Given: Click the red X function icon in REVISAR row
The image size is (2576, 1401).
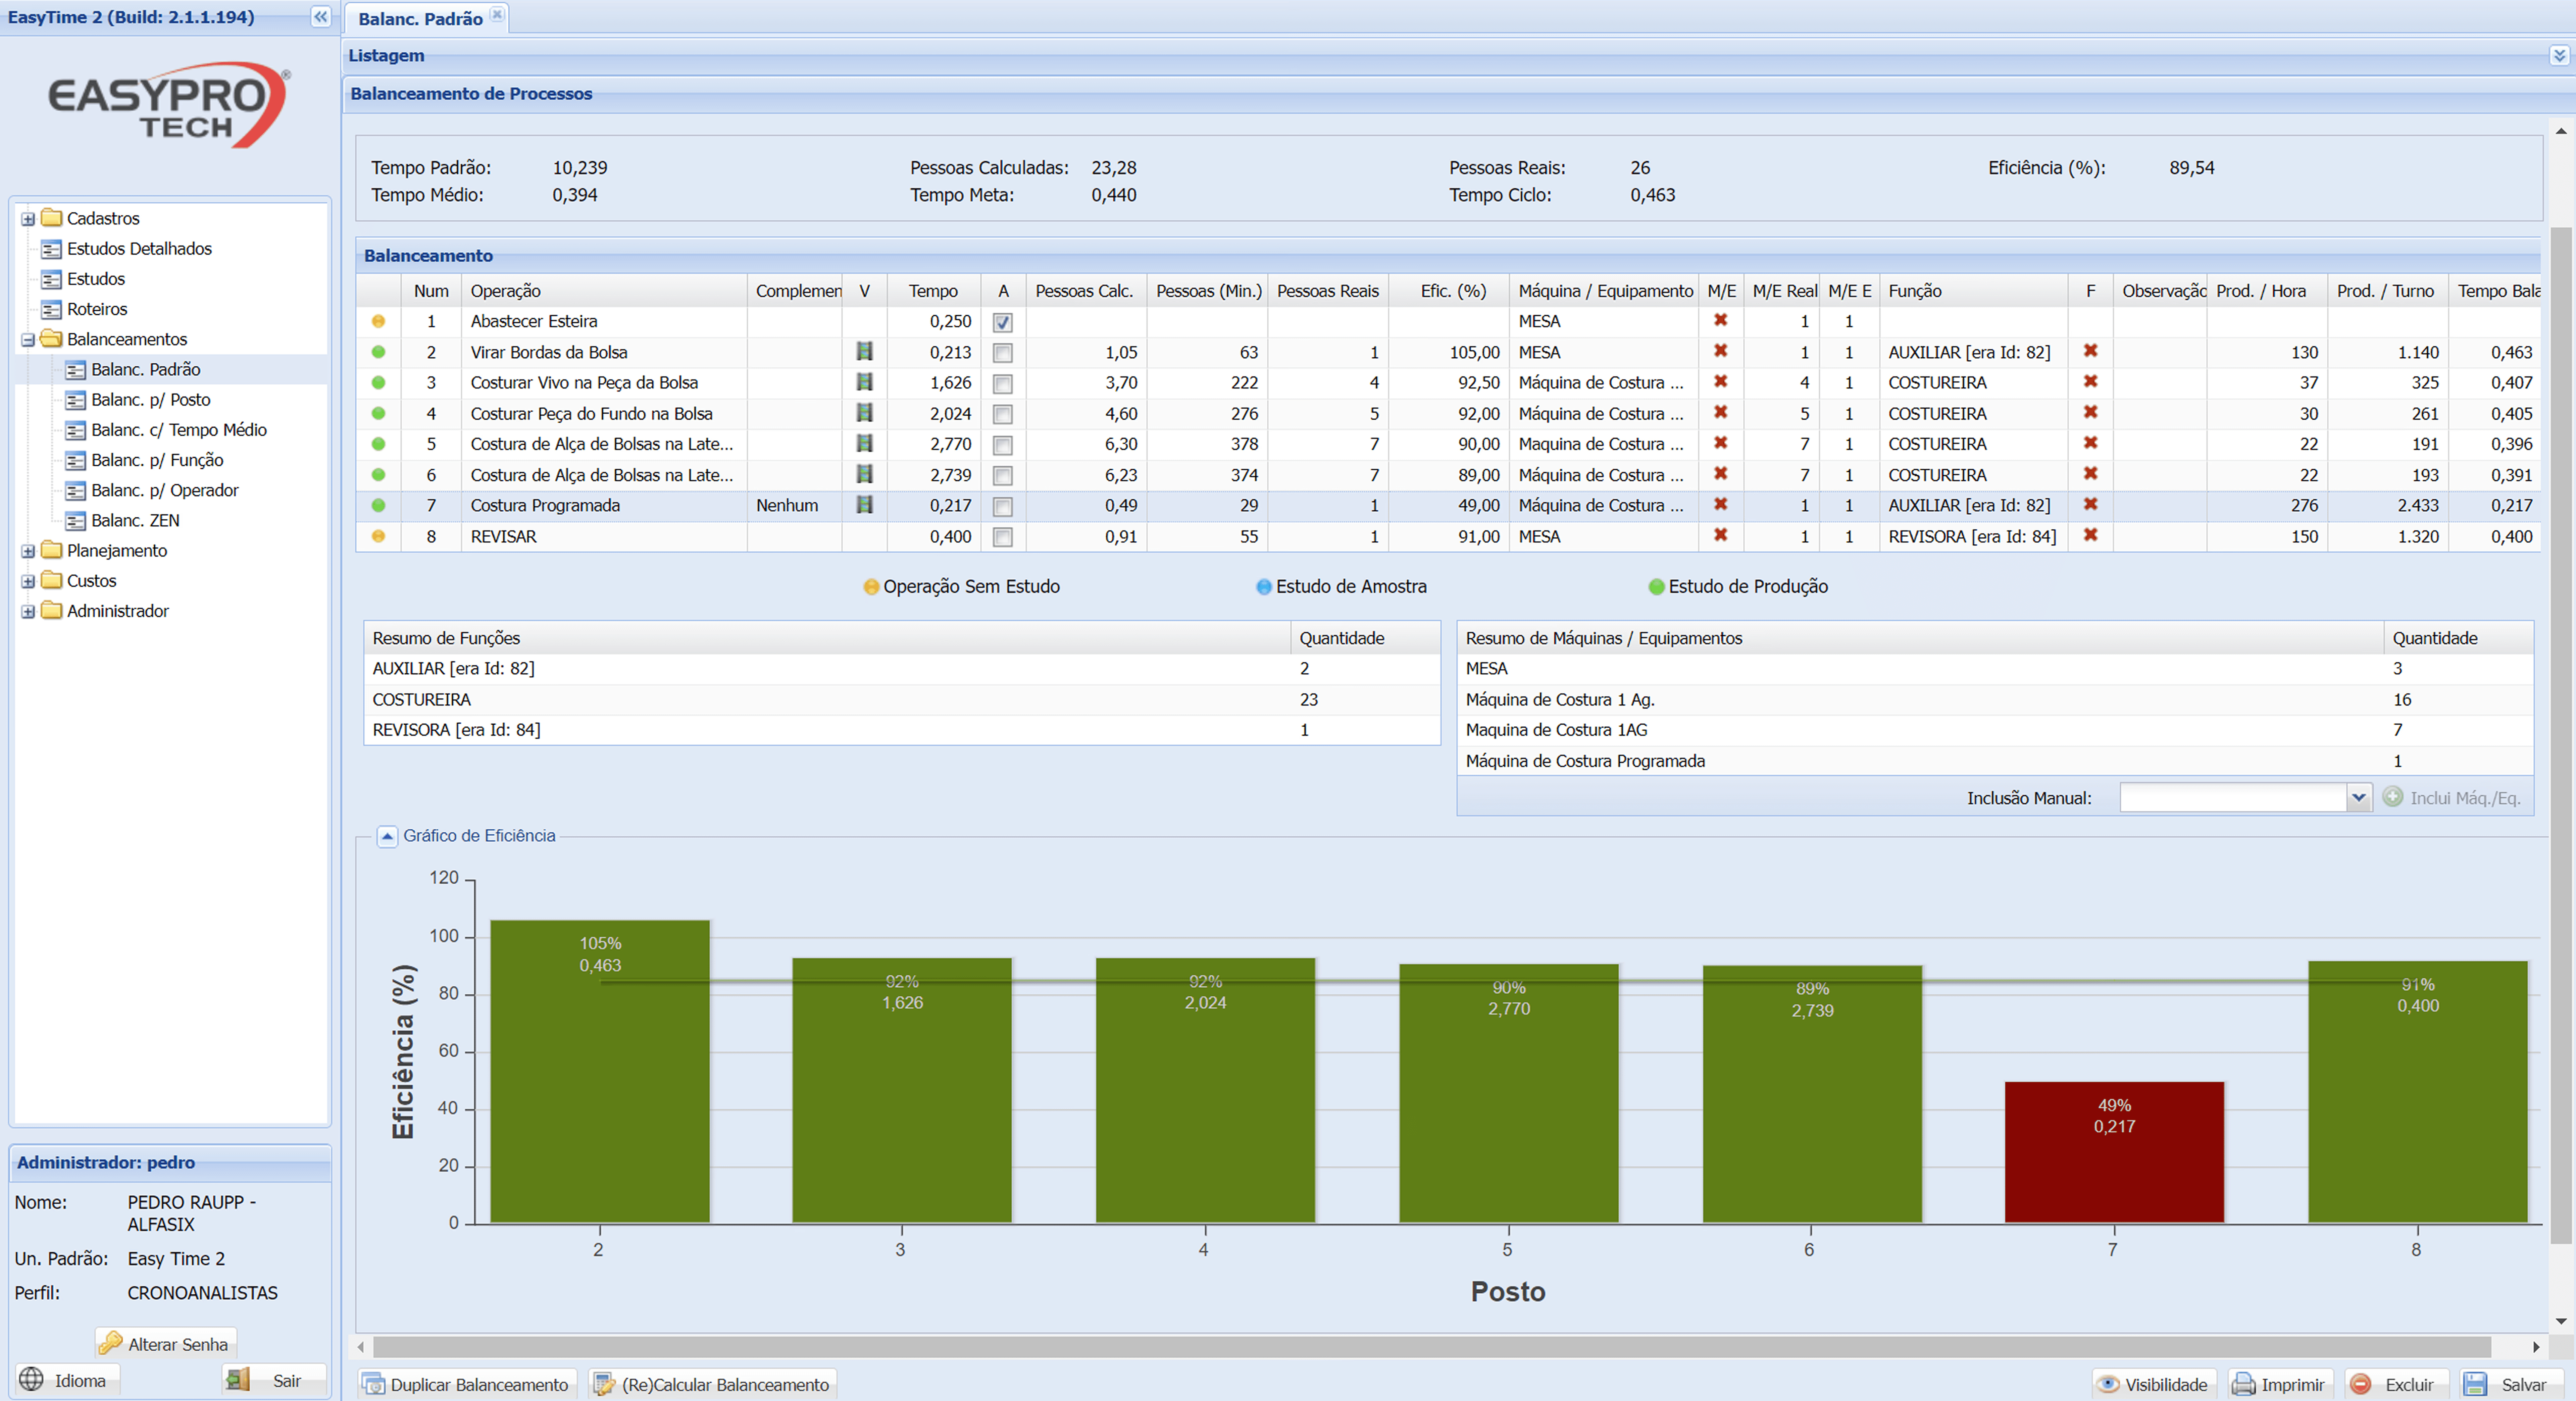Looking at the screenshot, I should click(2090, 535).
